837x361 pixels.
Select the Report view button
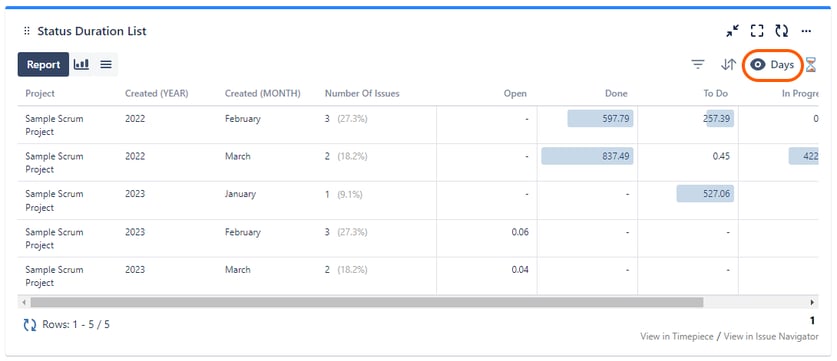pyautogui.click(x=43, y=65)
